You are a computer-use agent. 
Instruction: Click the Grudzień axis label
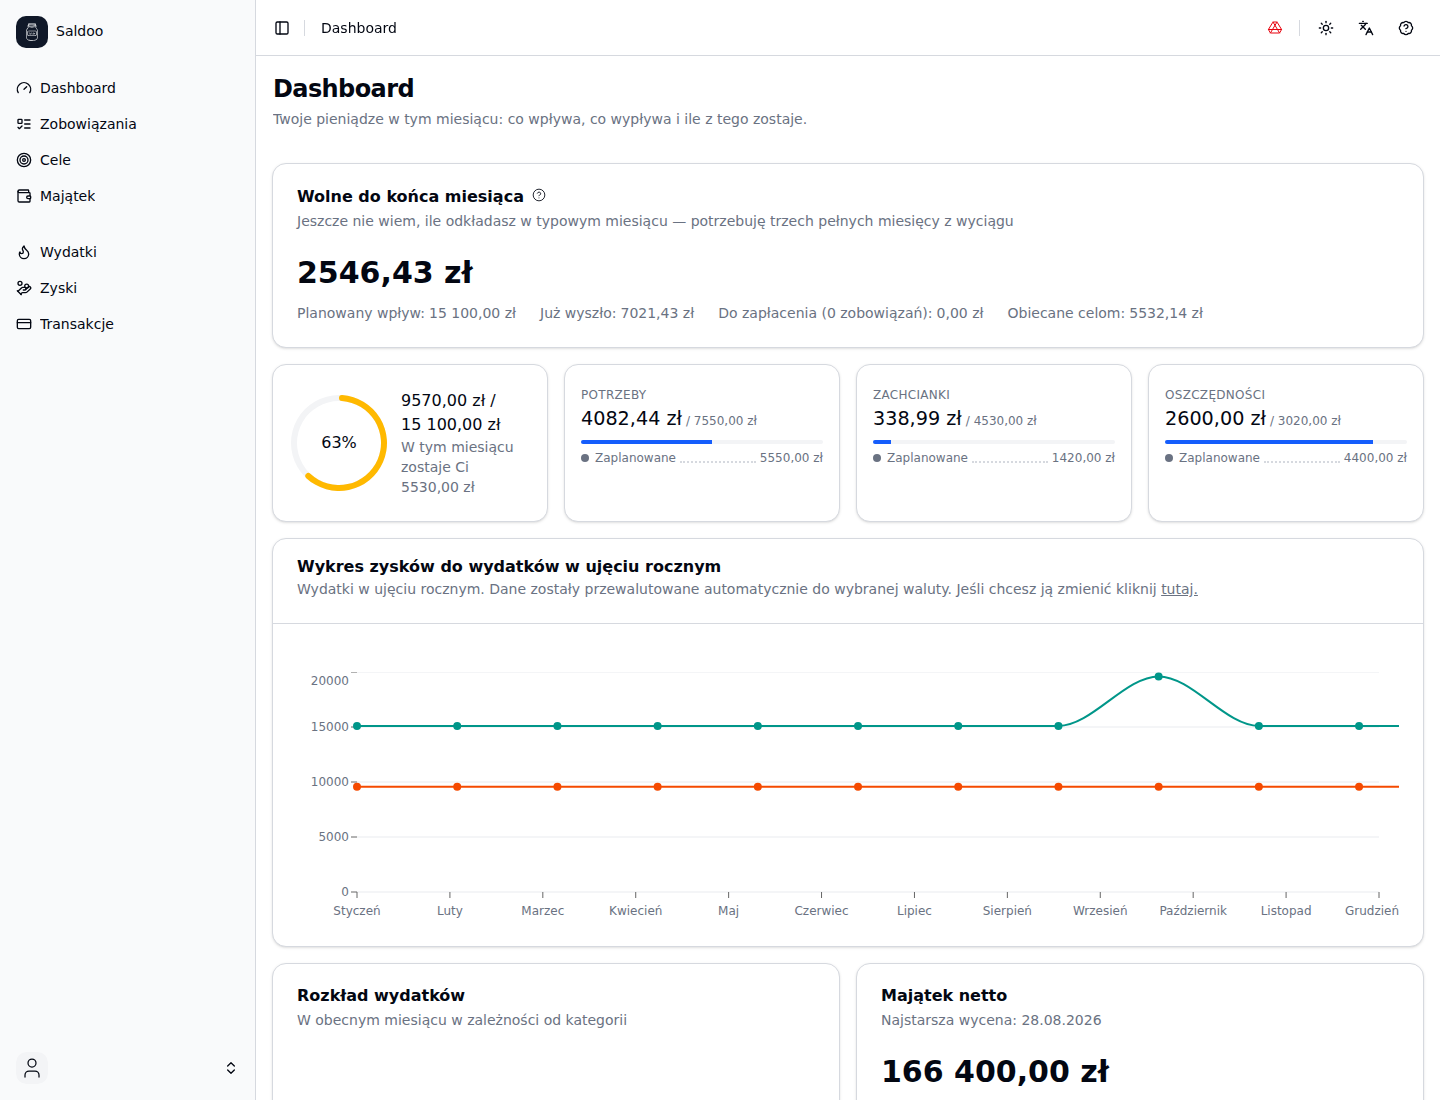pyautogui.click(x=1372, y=911)
